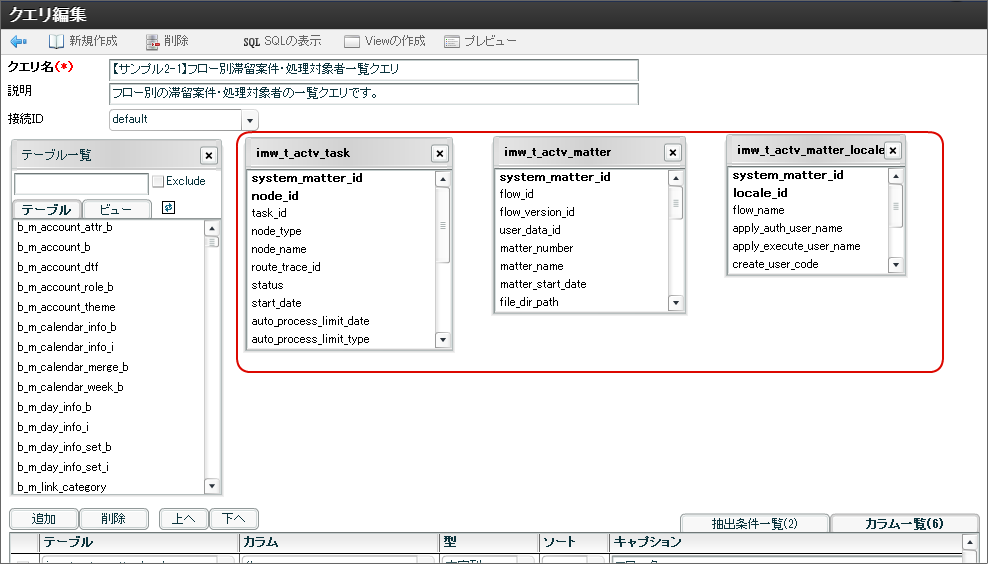Click scroll-up arrow in imw_t_actv_matter box
Viewport: 988px width, 564px height.
coord(675,178)
